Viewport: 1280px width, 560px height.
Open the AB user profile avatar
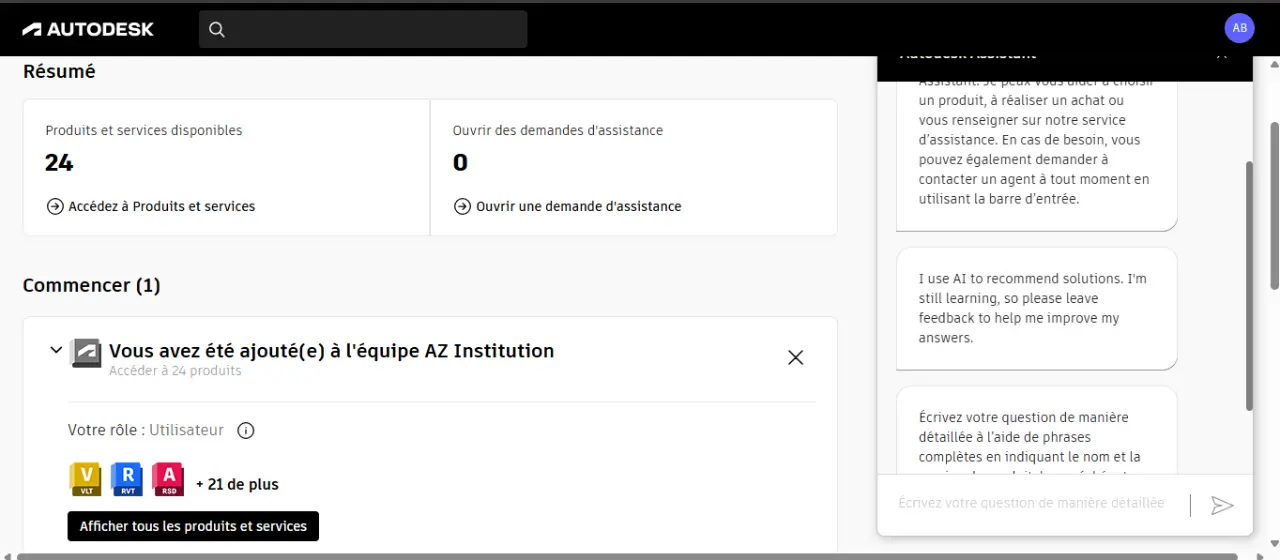[1240, 28]
